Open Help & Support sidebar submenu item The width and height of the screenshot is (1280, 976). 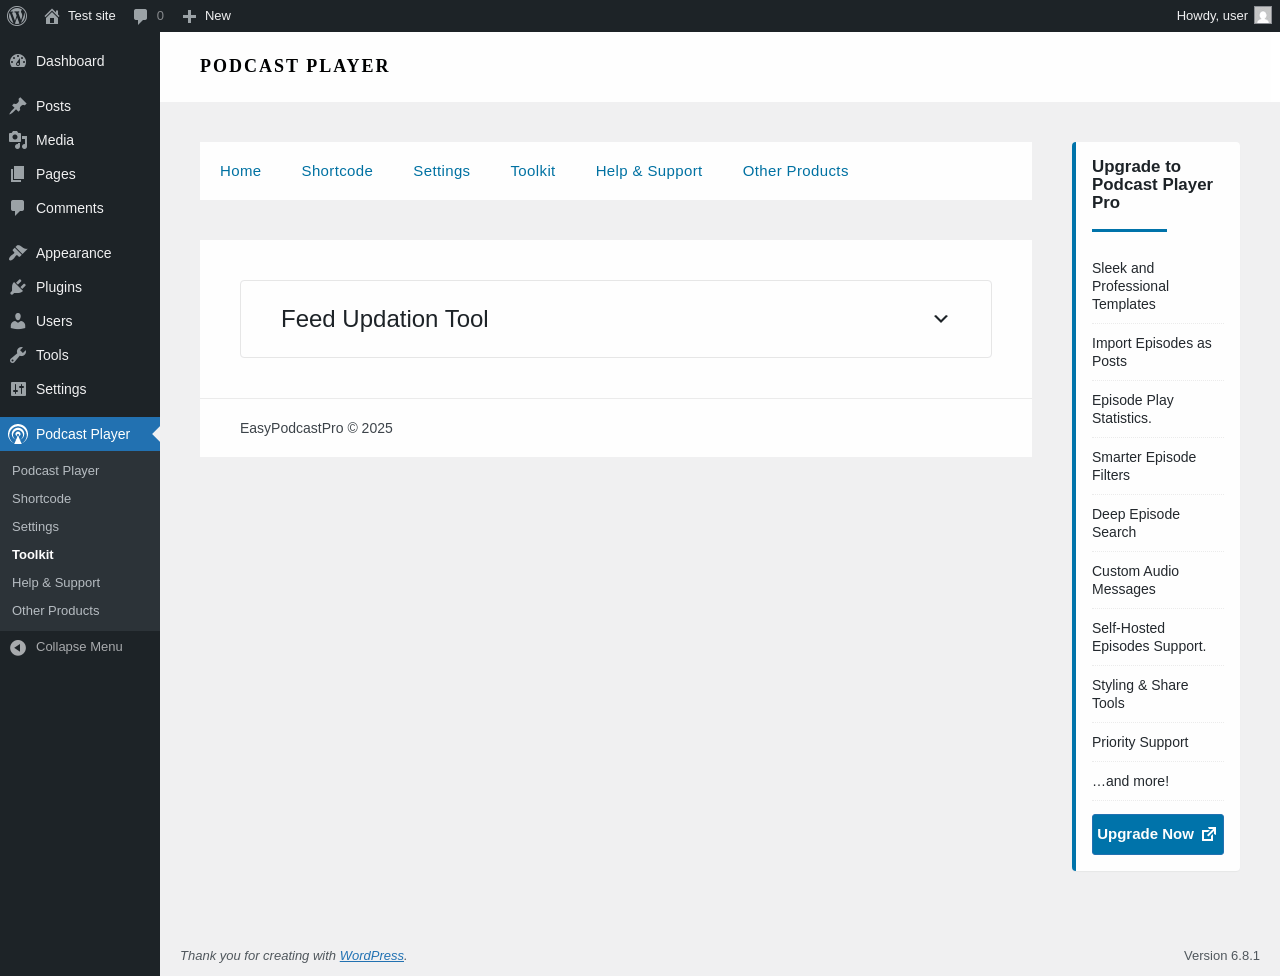[x=56, y=583]
